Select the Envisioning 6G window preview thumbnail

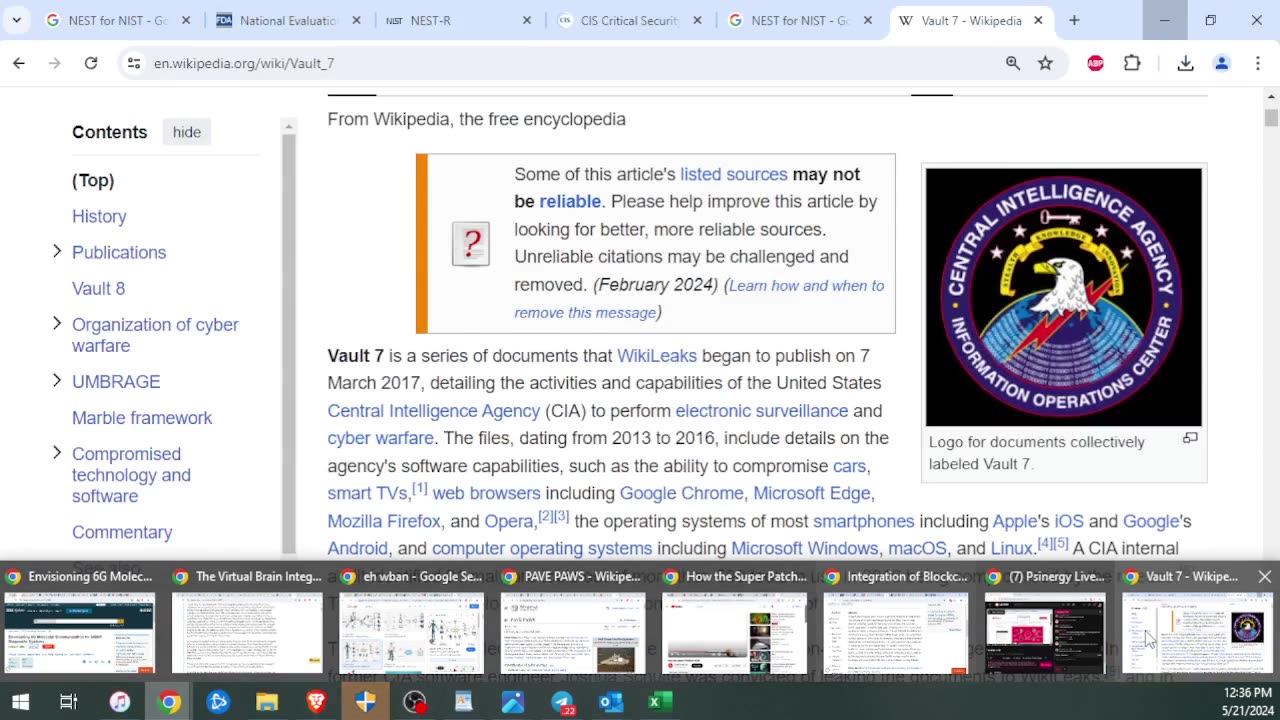80,633
